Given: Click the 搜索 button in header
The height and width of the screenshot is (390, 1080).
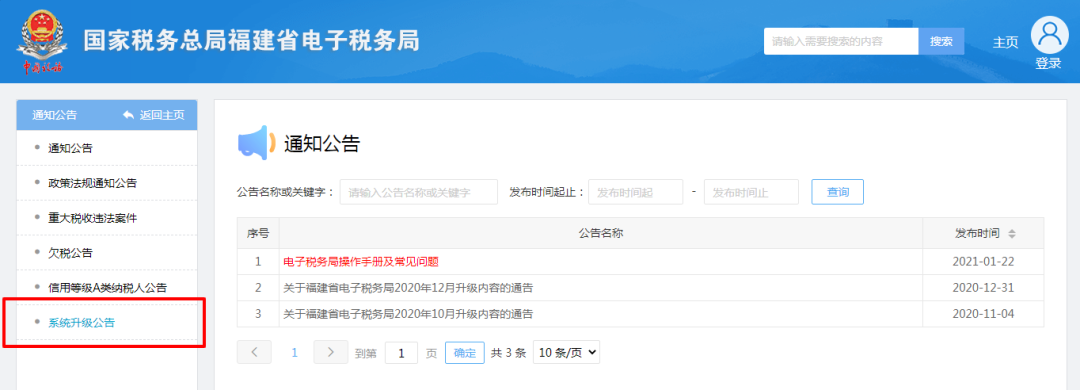Looking at the screenshot, I should pyautogui.click(x=942, y=41).
